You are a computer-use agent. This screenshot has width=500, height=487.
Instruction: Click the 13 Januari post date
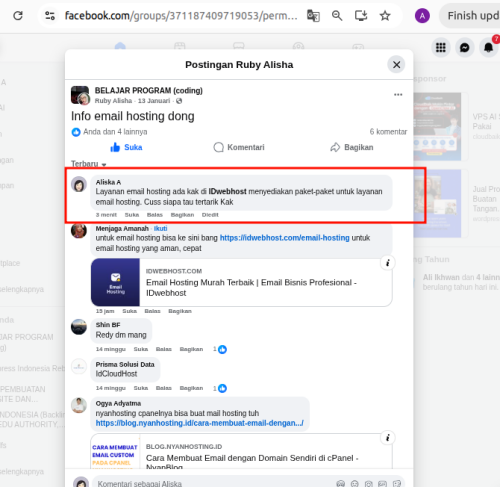(x=154, y=101)
